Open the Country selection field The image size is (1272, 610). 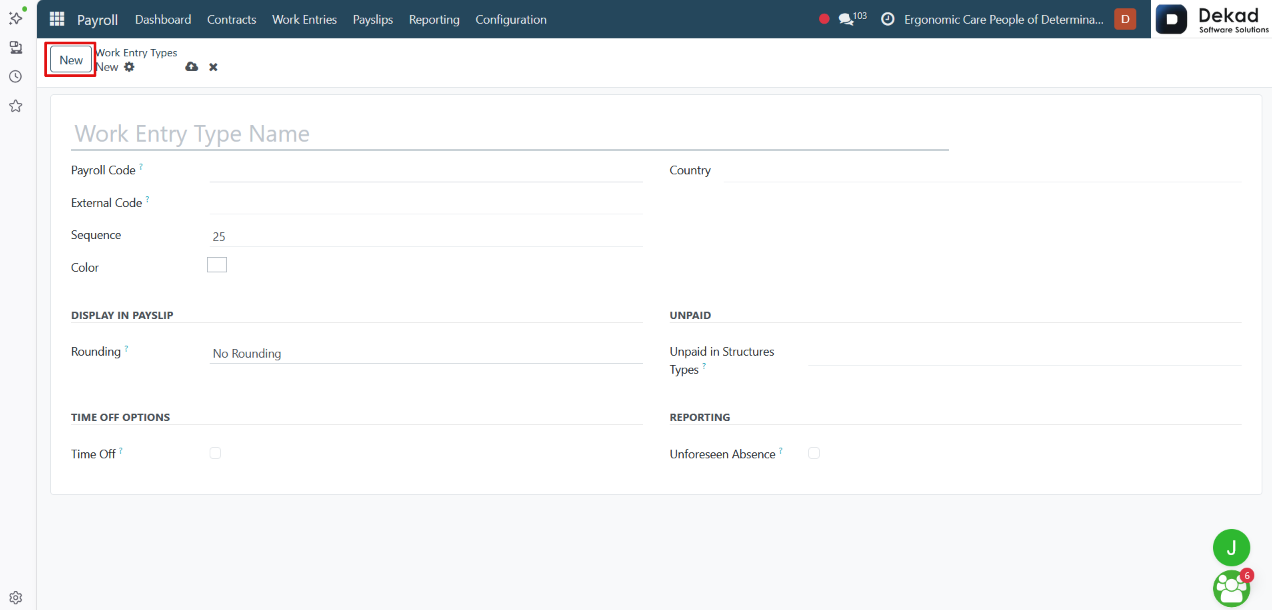tap(980, 171)
